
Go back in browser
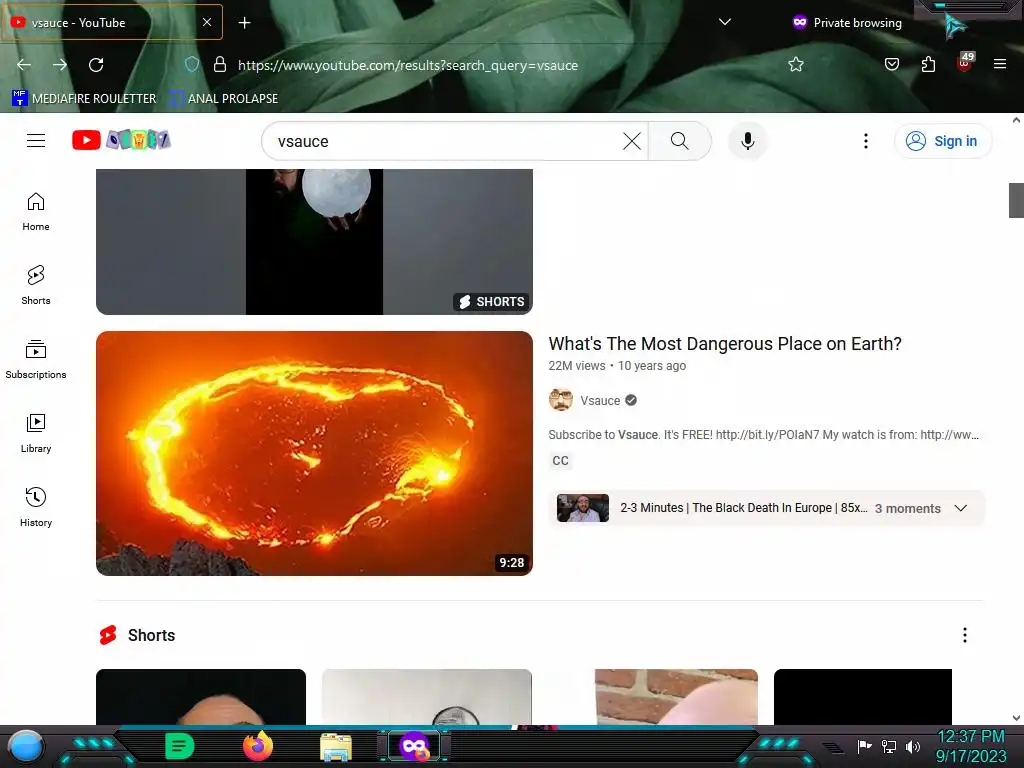point(24,65)
